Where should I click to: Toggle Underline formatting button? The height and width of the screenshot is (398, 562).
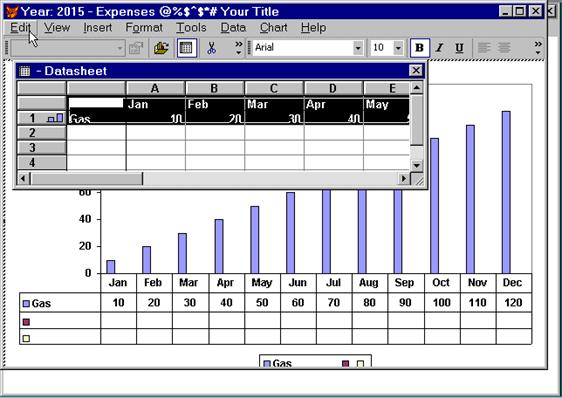pos(459,48)
